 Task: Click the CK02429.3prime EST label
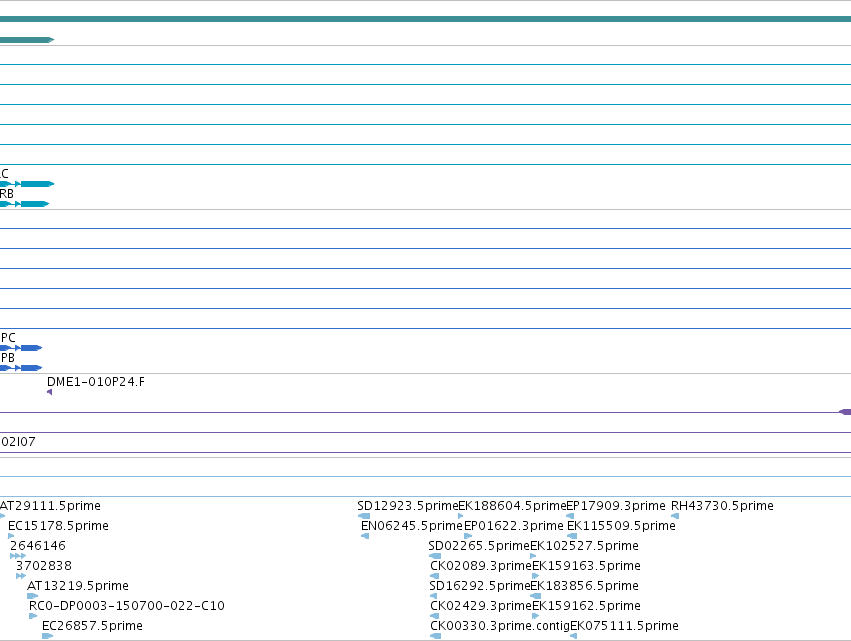(481, 606)
